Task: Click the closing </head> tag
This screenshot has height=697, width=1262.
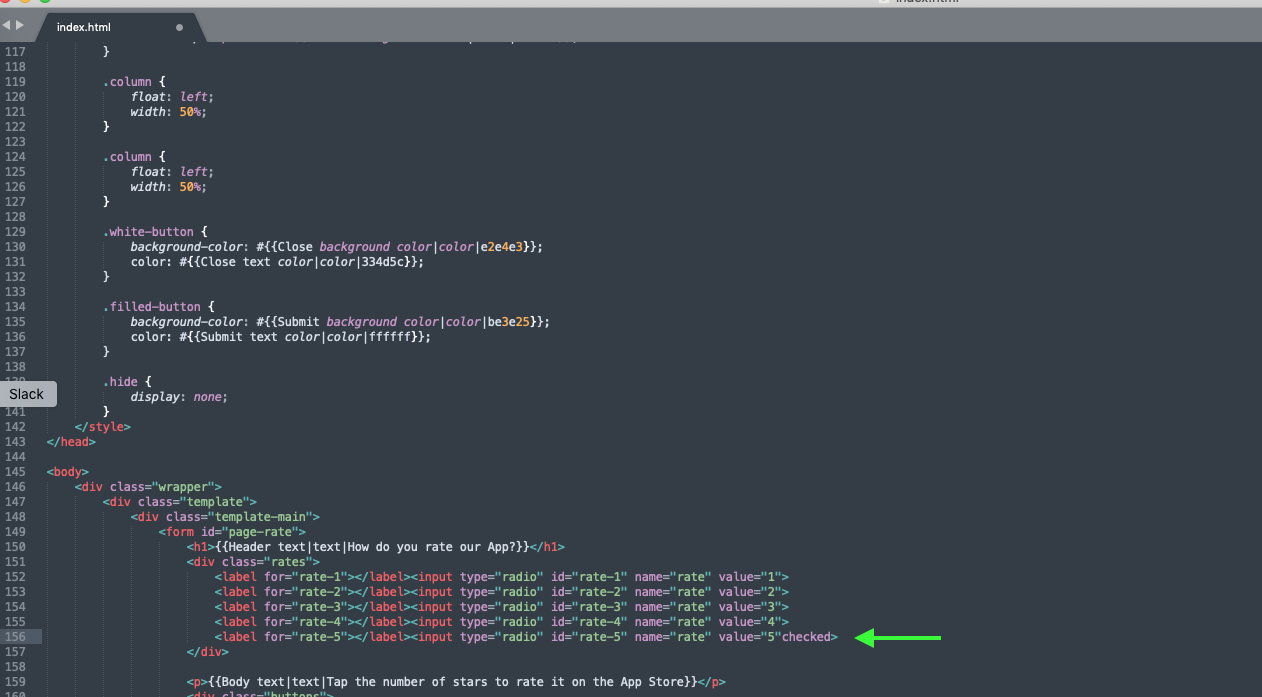Action: pyautogui.click(x=71, y=442)
